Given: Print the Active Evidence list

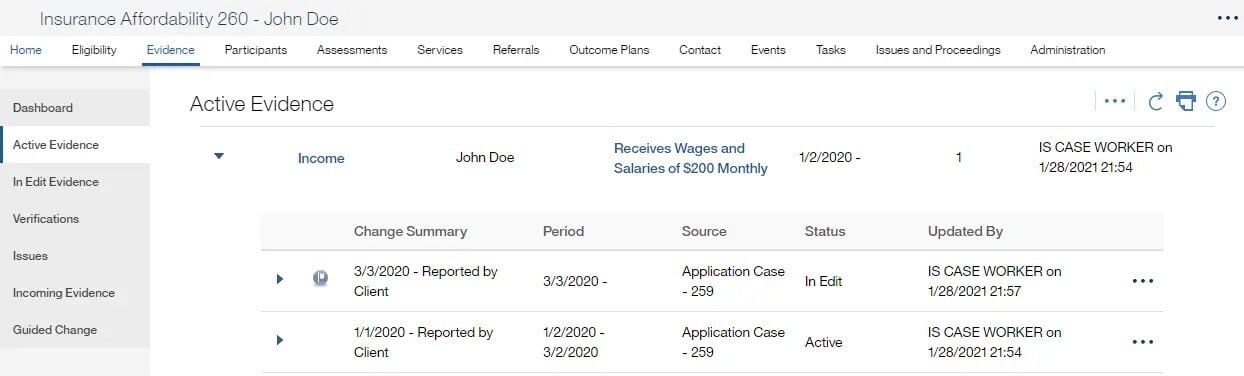Looking at the screenshot, I should (x=1186, y=100).
